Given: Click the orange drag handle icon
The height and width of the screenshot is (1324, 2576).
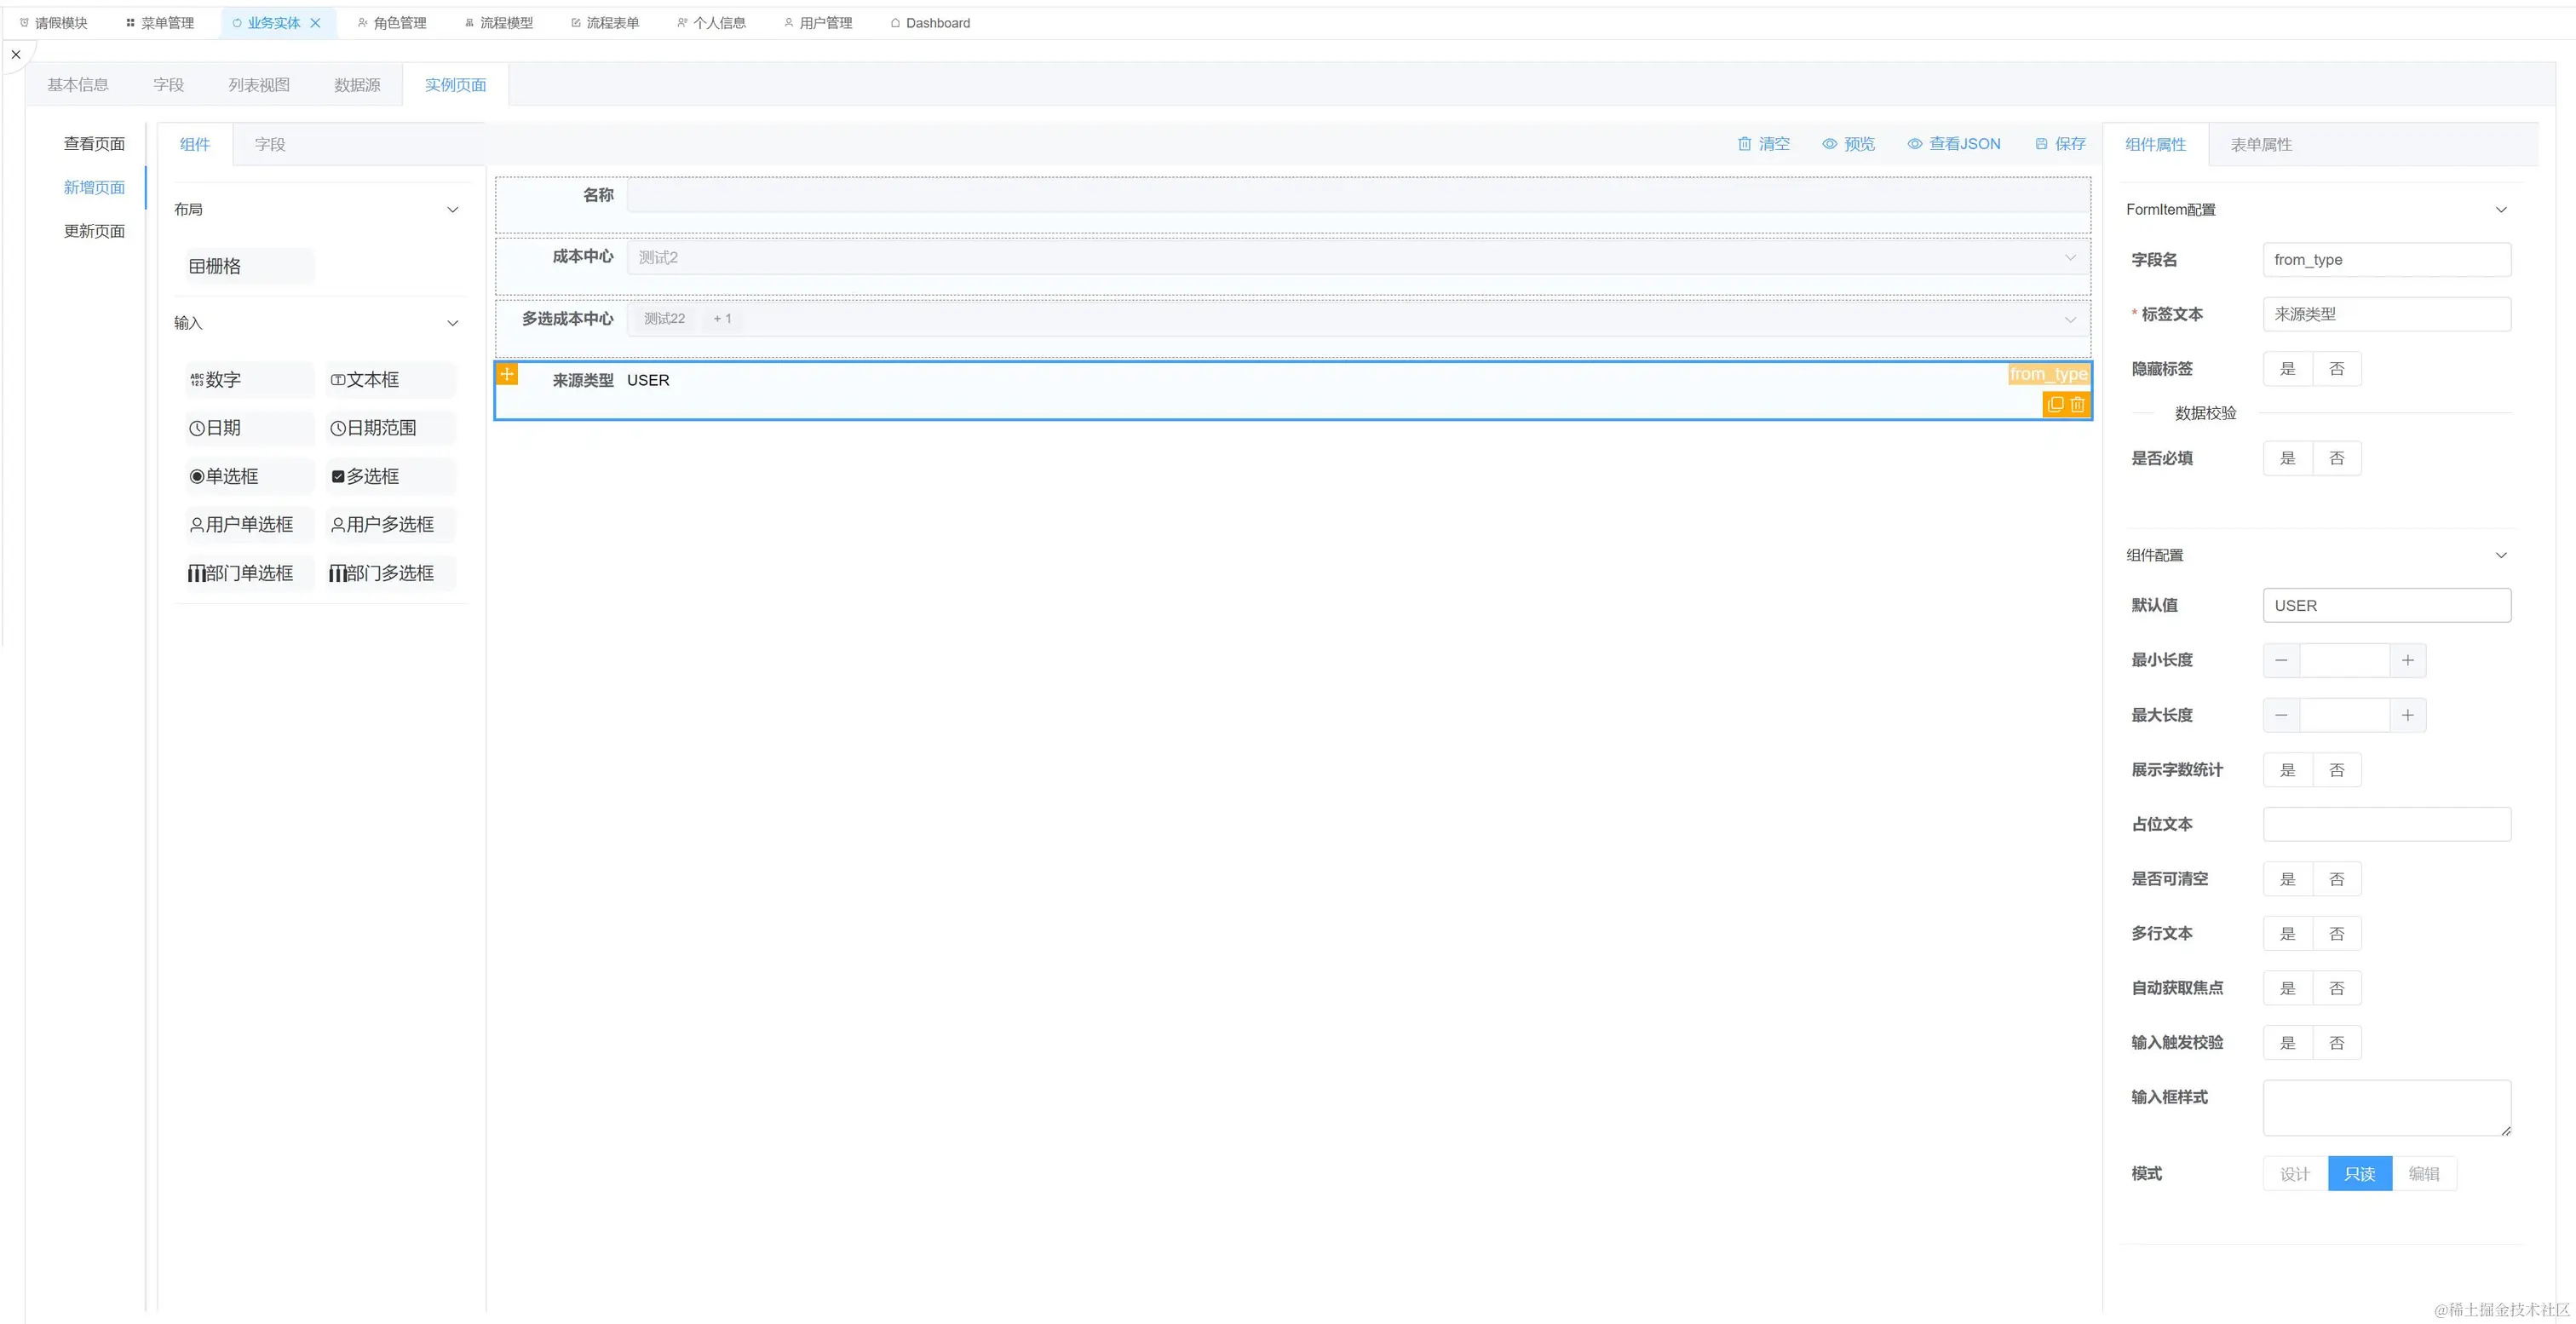Looking at the screenshot, I should tap(508, 375).
